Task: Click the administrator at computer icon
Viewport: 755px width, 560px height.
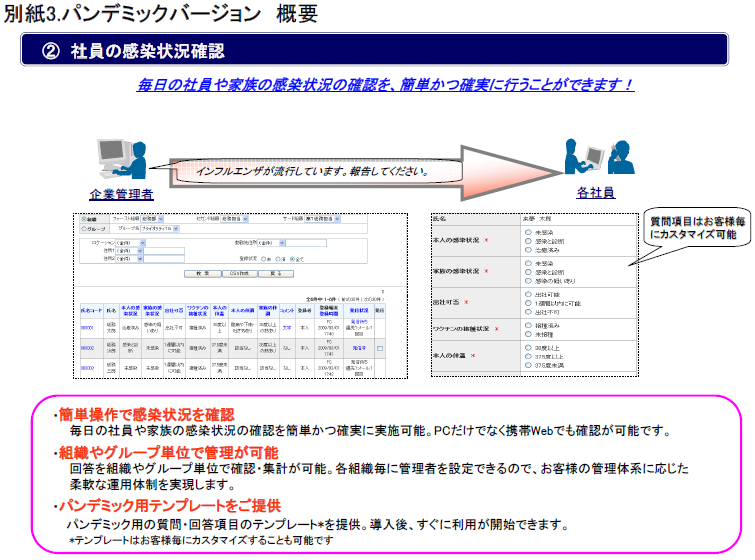Action: click(122, 159)
